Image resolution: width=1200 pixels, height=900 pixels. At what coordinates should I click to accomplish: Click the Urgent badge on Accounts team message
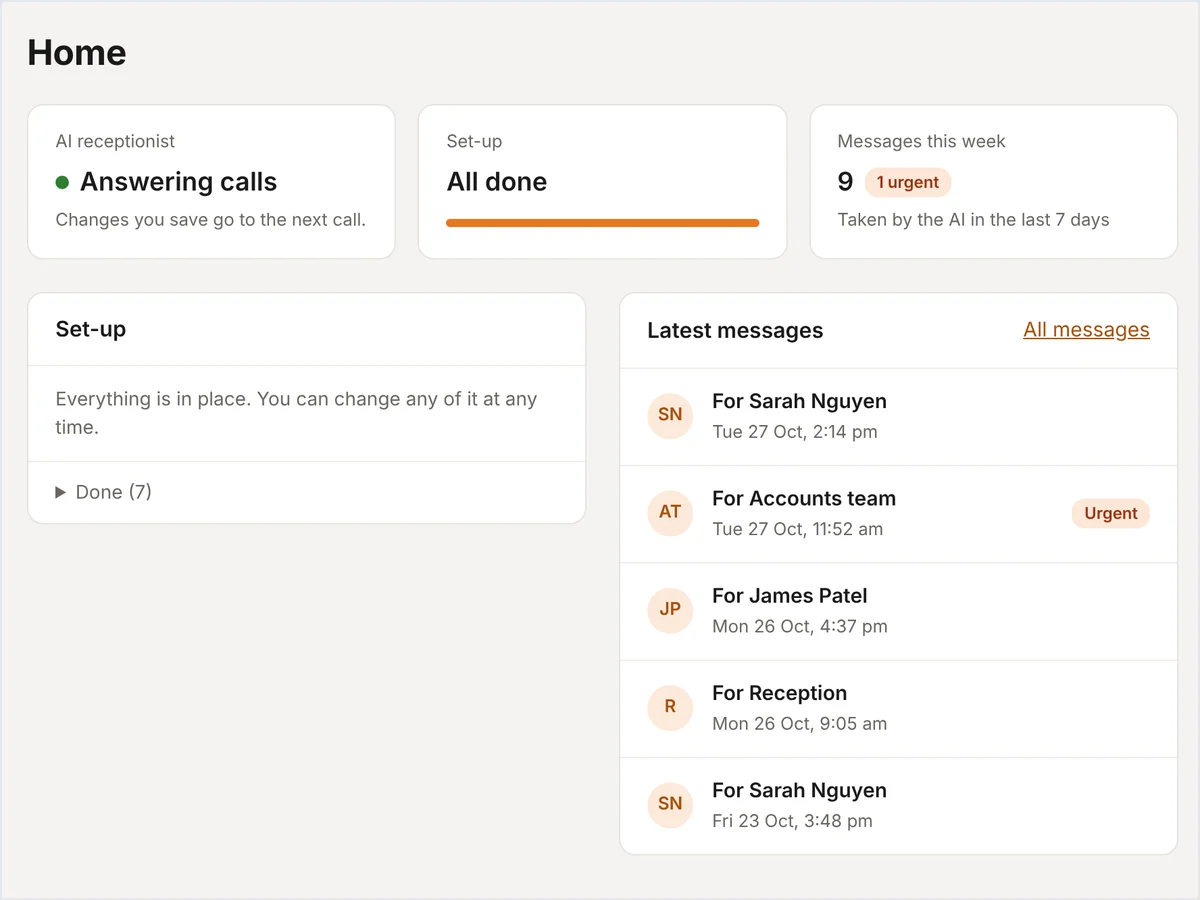pyautogui.click(x=1111, y=513)
